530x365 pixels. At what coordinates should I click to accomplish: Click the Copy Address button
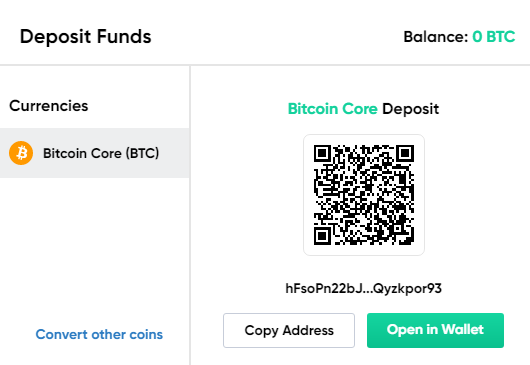(x=289, y=330)
